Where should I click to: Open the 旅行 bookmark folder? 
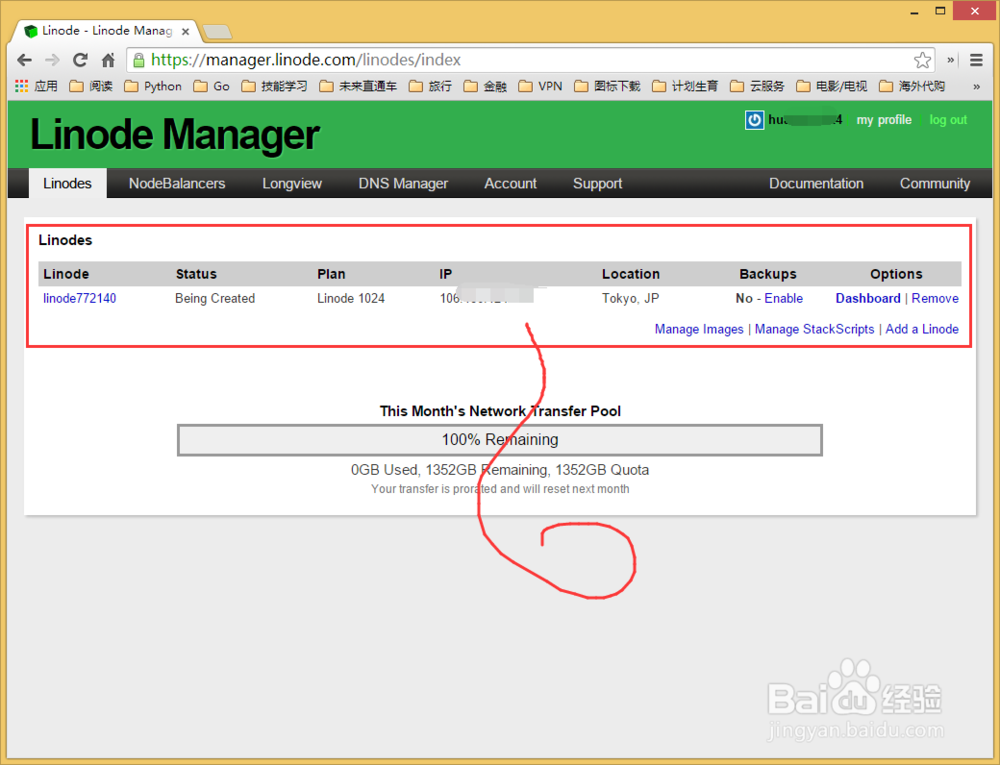(x=430, y=86)
